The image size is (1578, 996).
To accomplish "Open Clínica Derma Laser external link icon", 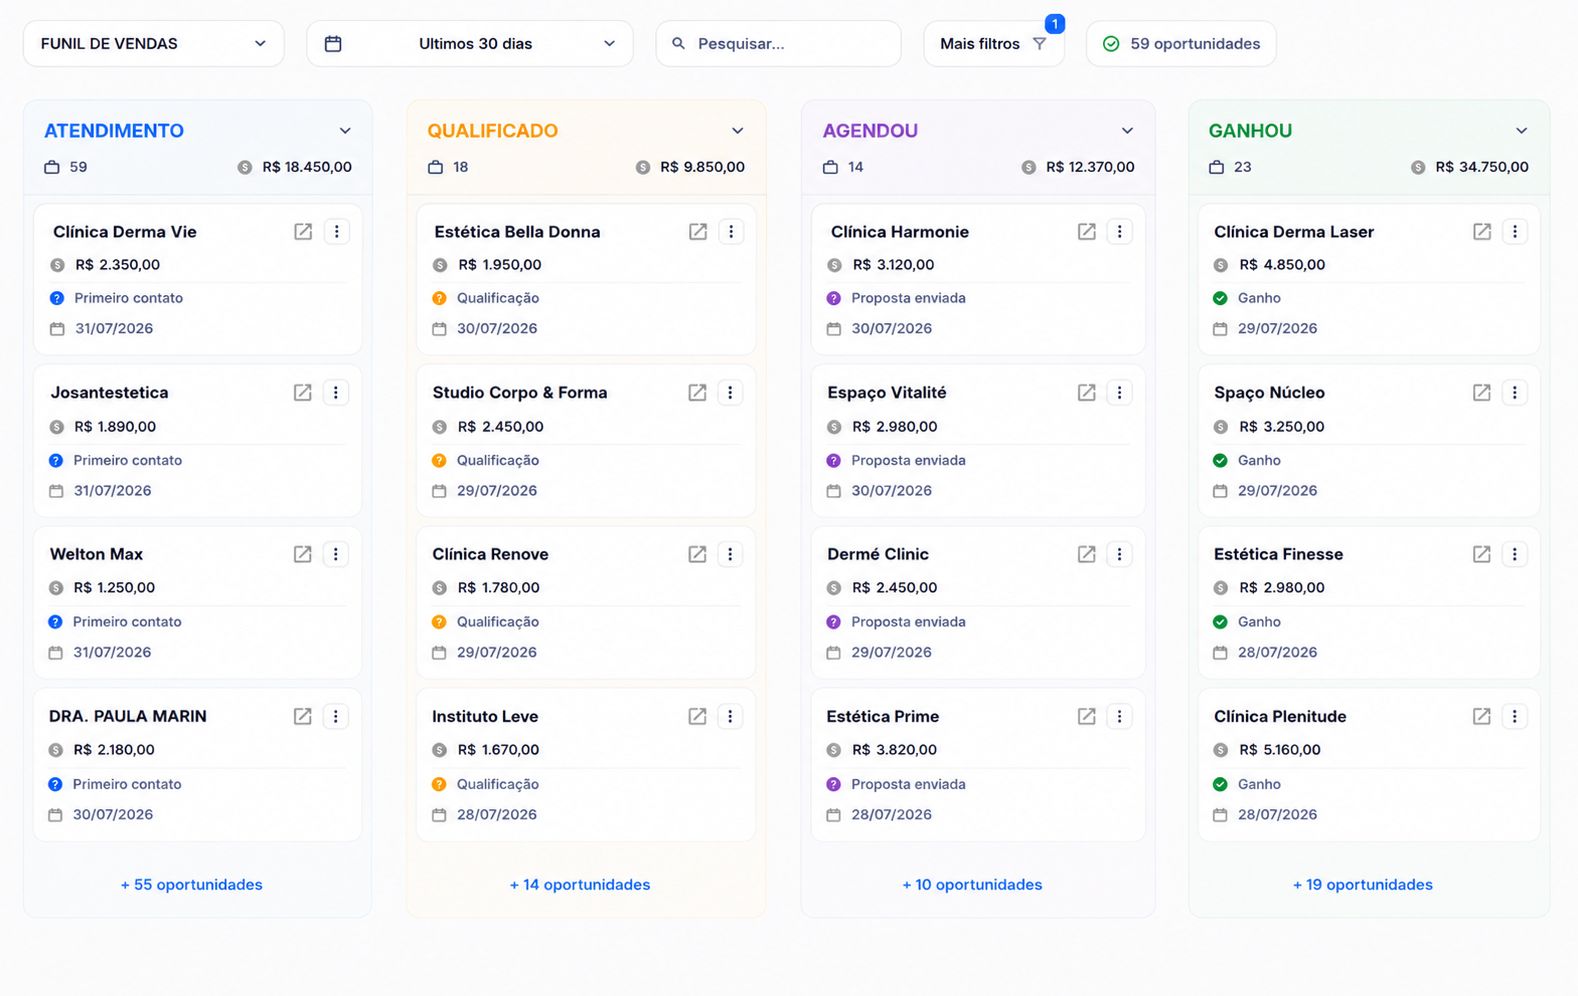I will (x=1482, y=232).
